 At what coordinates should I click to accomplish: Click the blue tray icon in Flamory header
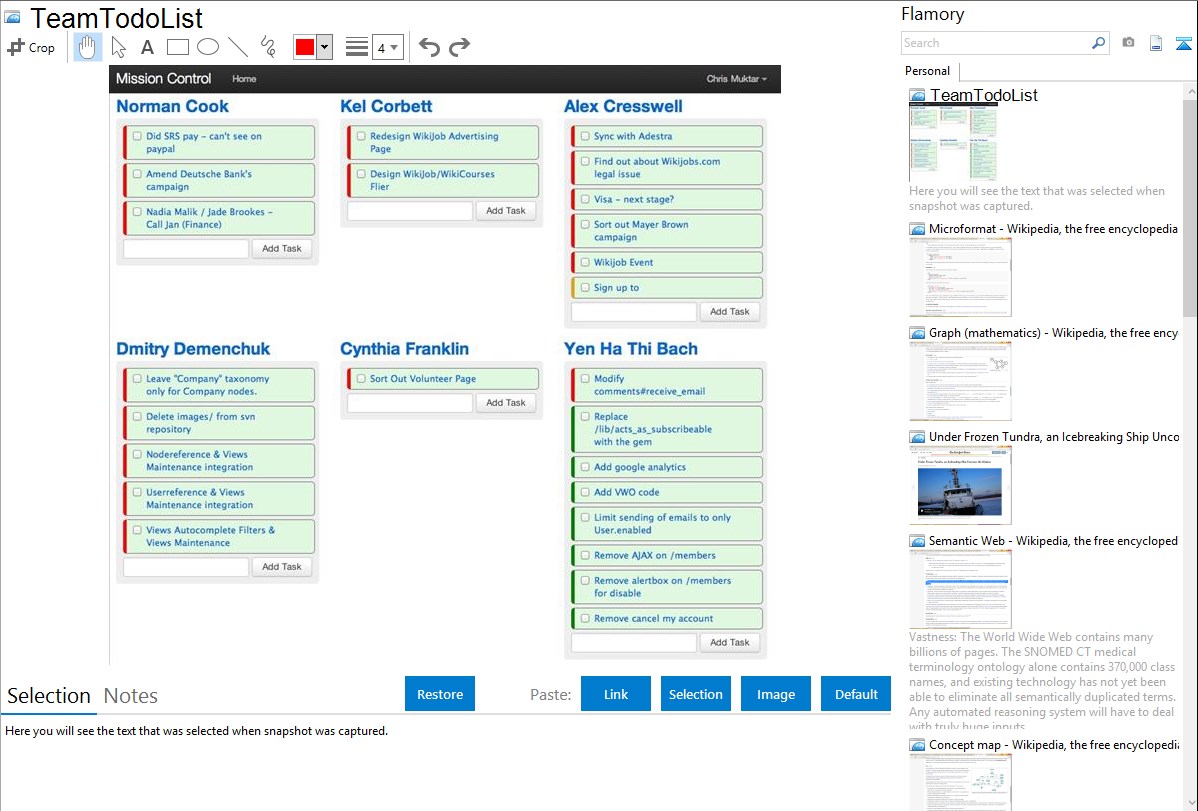(1183, 43)
